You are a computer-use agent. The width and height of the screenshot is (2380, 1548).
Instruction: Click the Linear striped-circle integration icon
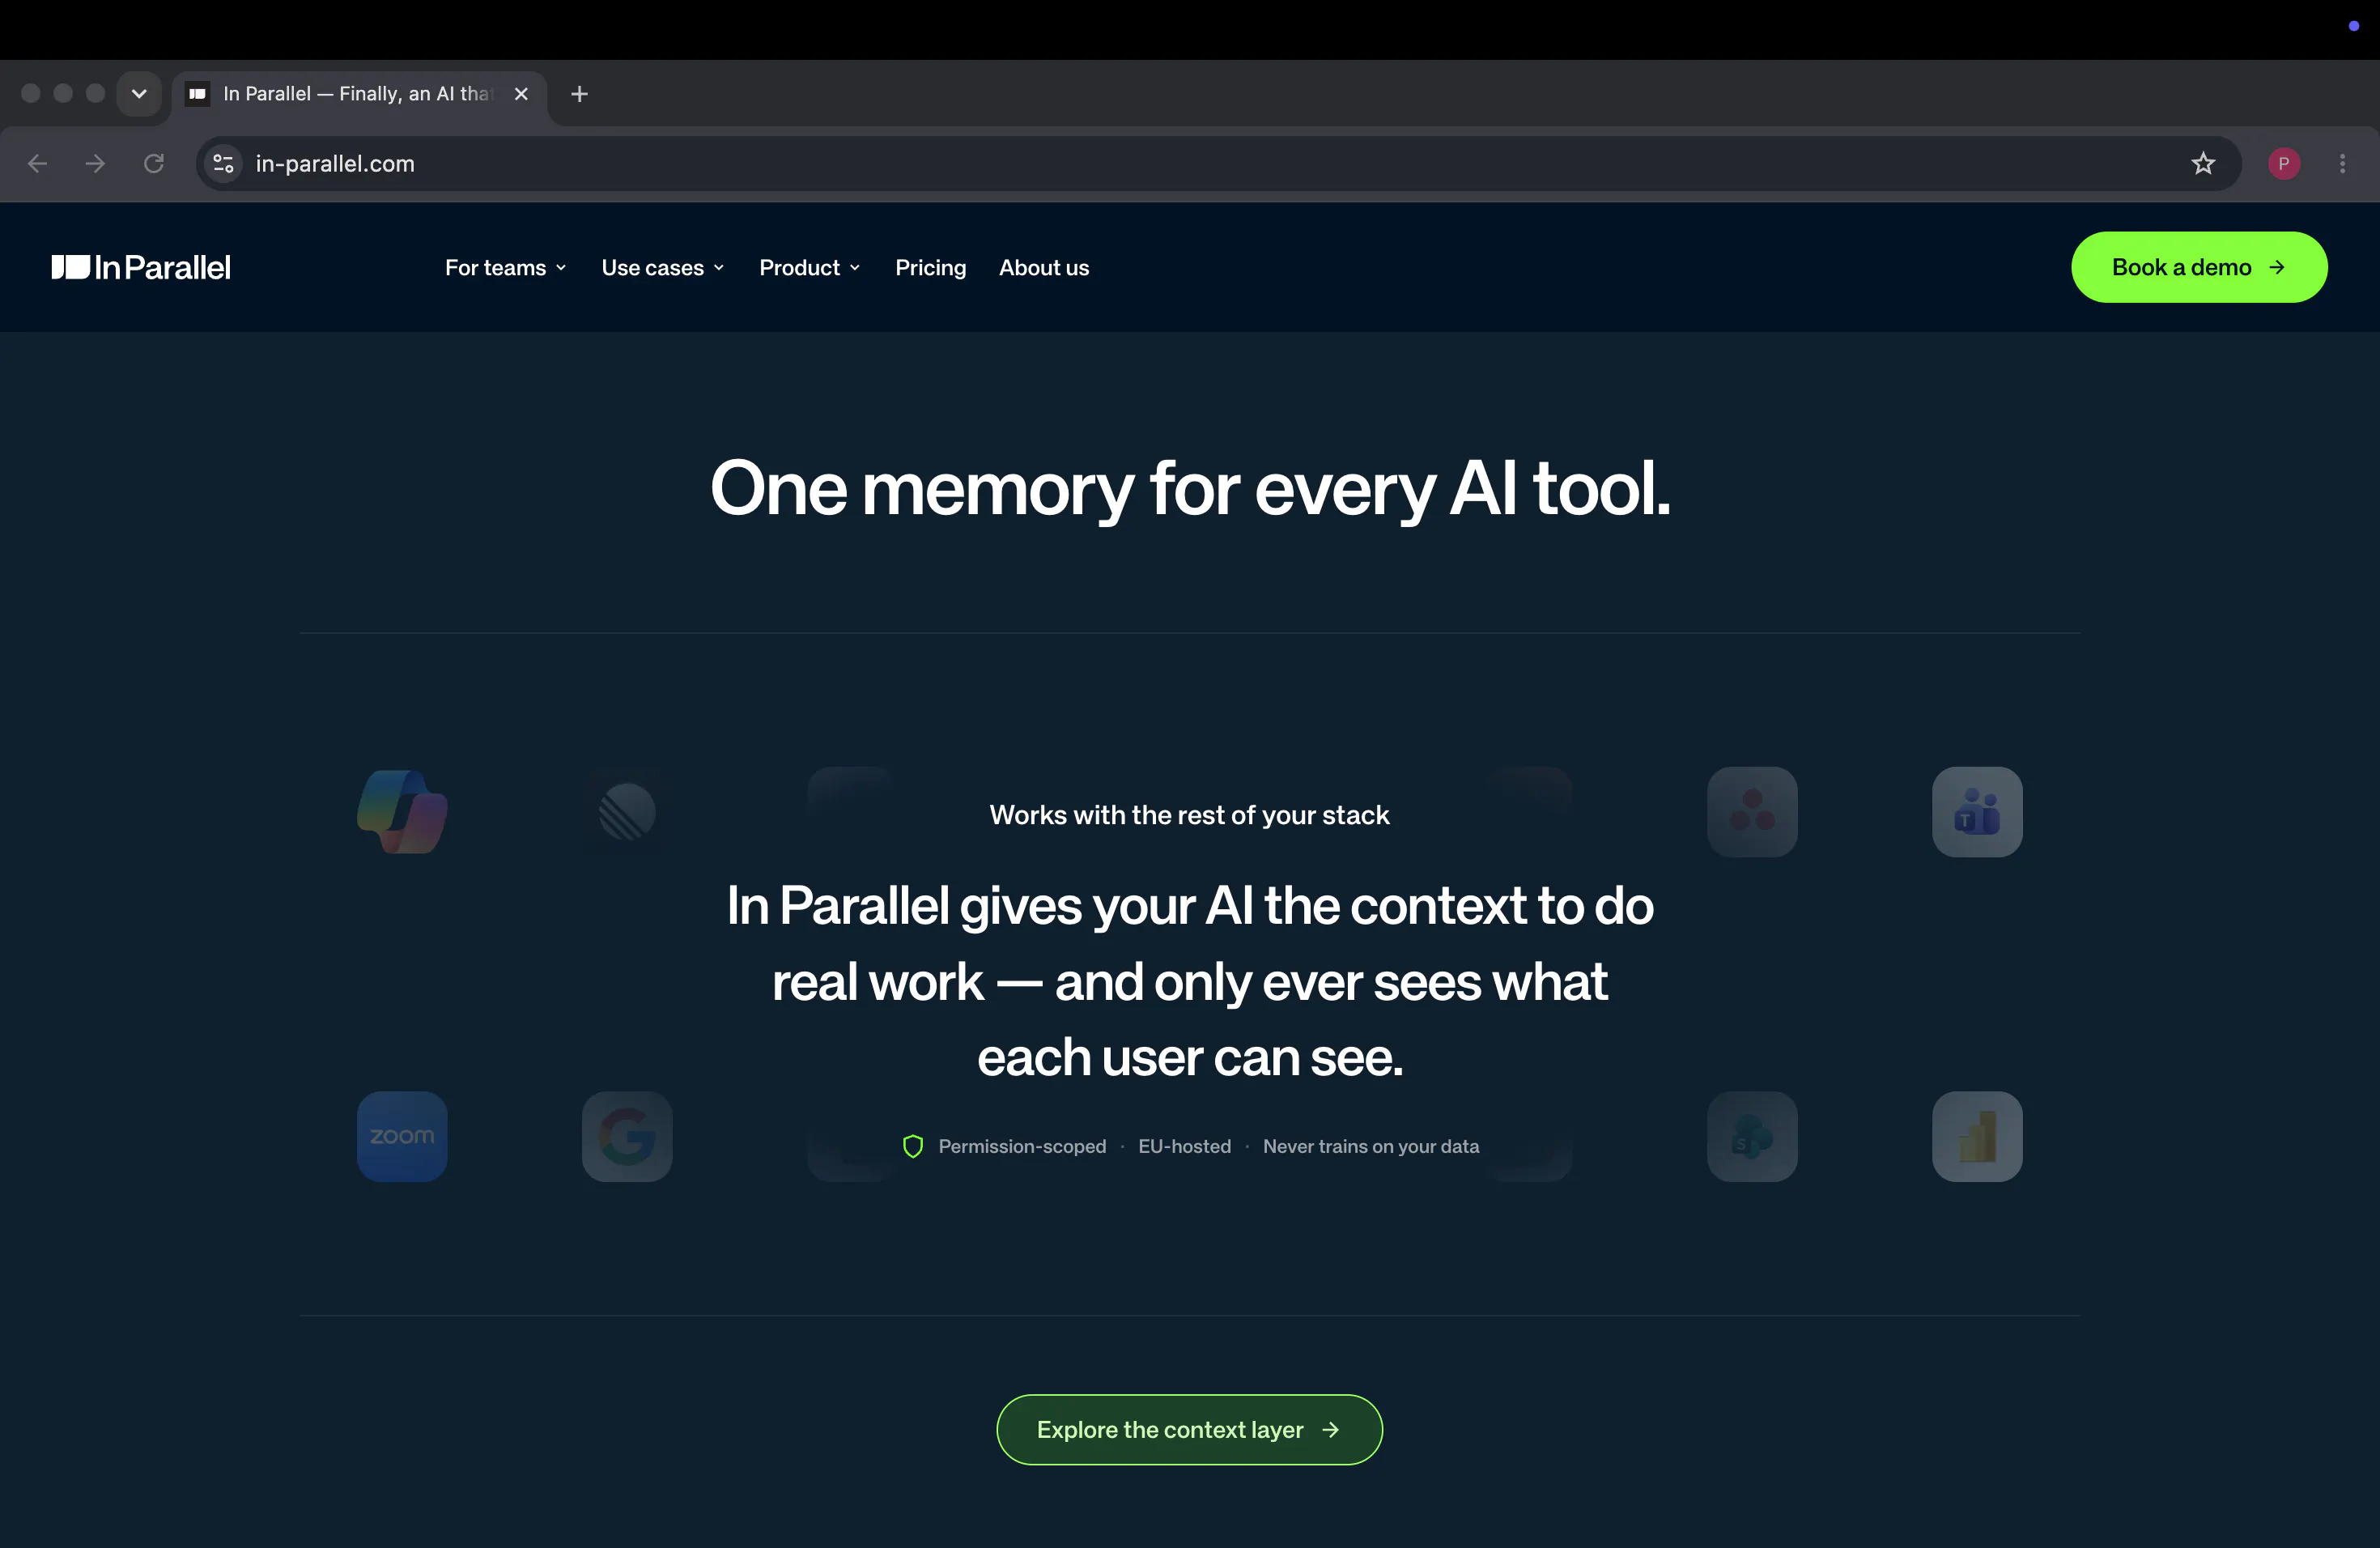(627, 811)
